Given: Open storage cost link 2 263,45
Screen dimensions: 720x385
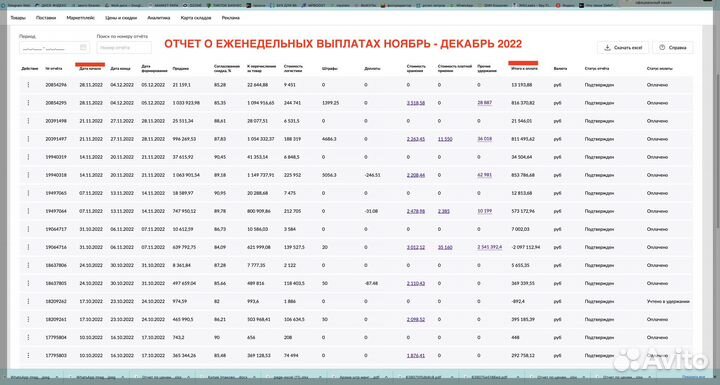Looking at the screenshot, I should tap(416, 139).
